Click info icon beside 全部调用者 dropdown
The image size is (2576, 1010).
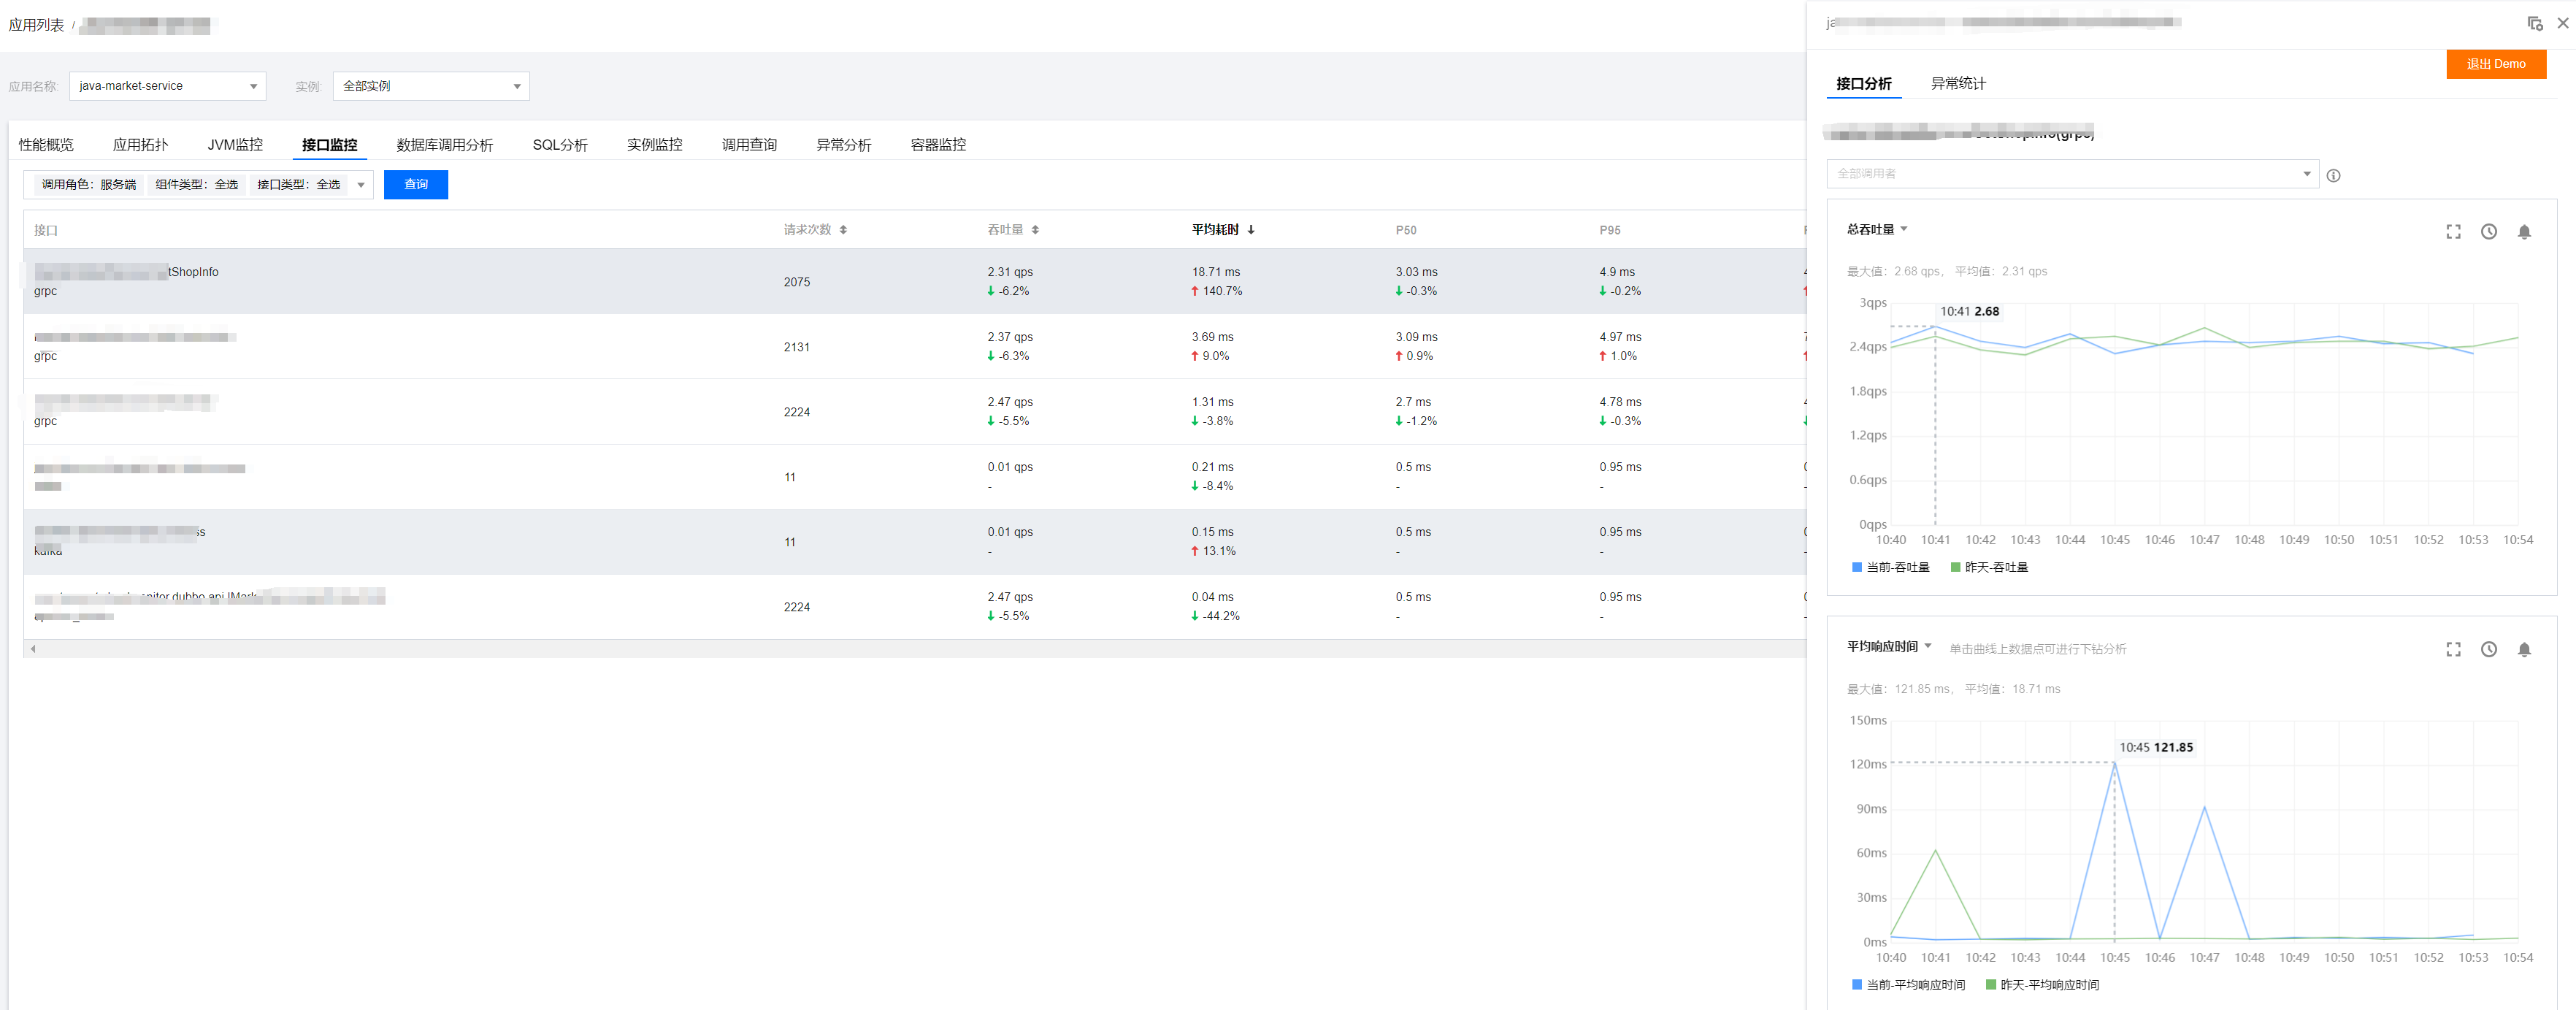click(x=2333, y=176)
